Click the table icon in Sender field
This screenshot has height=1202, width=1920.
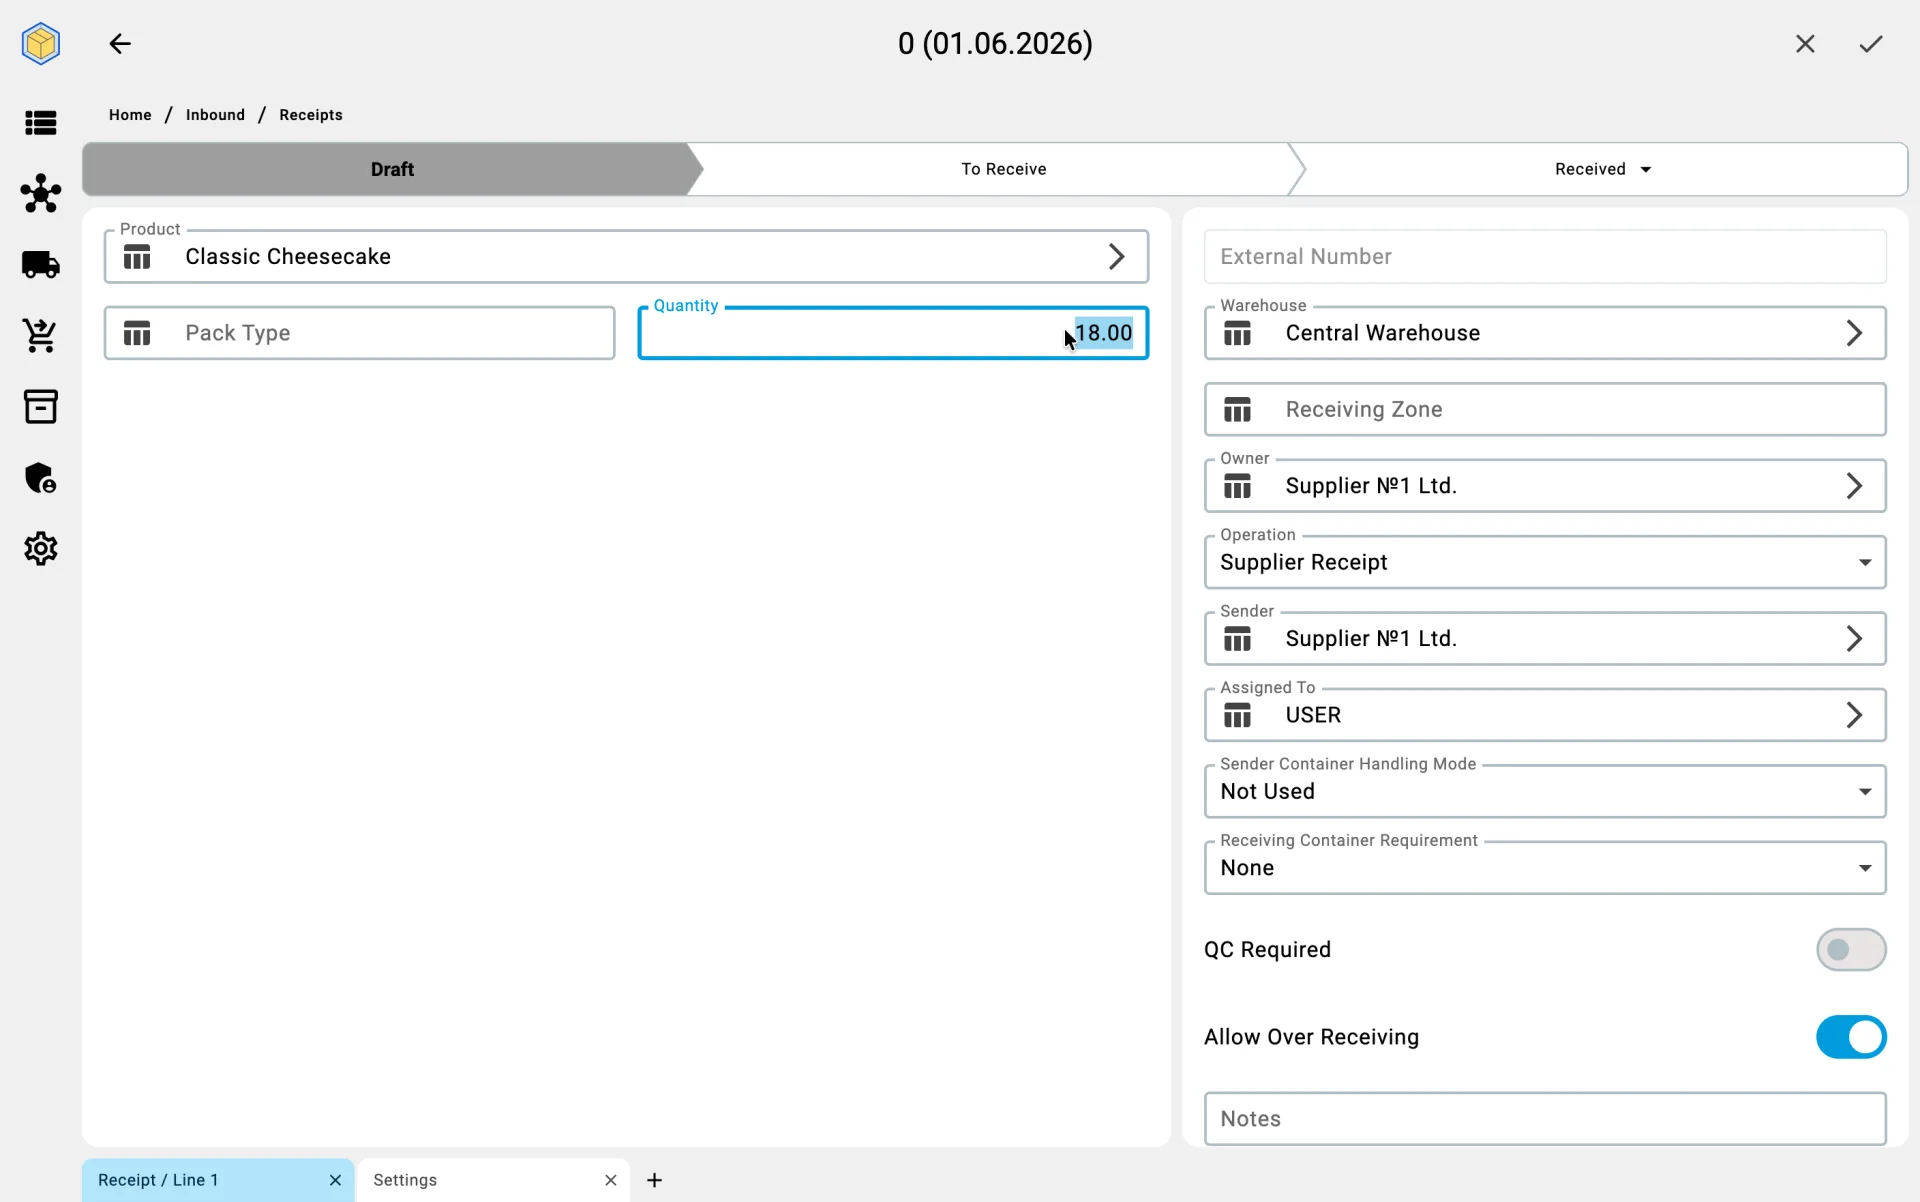pyautogui.click(x=1237, y=639)
